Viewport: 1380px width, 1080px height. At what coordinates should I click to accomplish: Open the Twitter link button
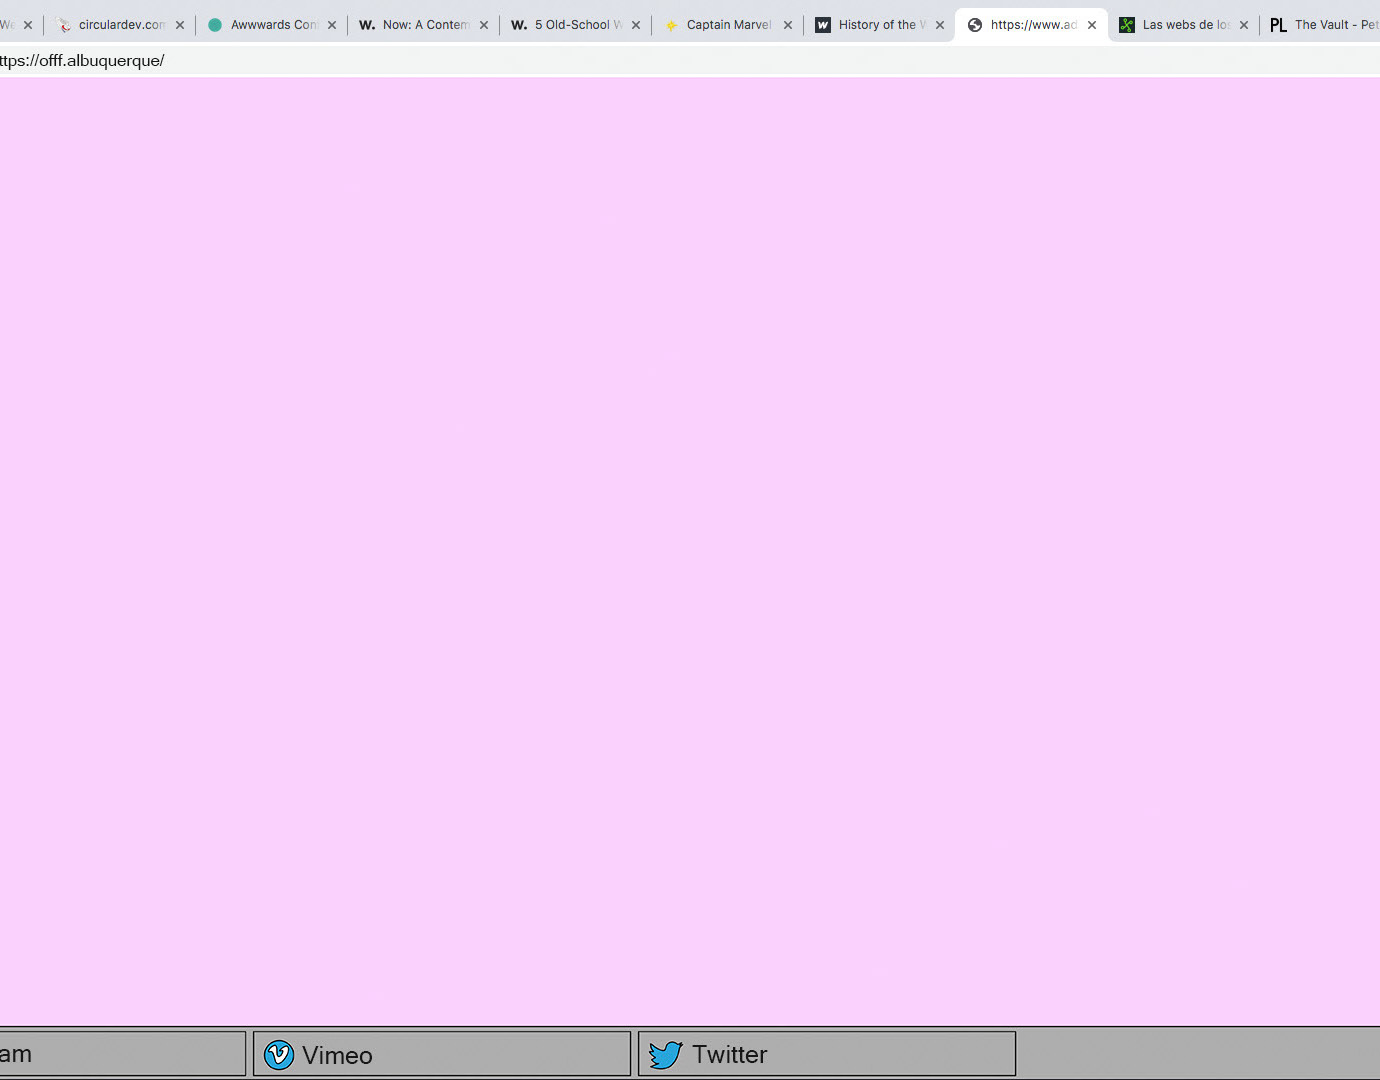click(x=827, y=1054)
